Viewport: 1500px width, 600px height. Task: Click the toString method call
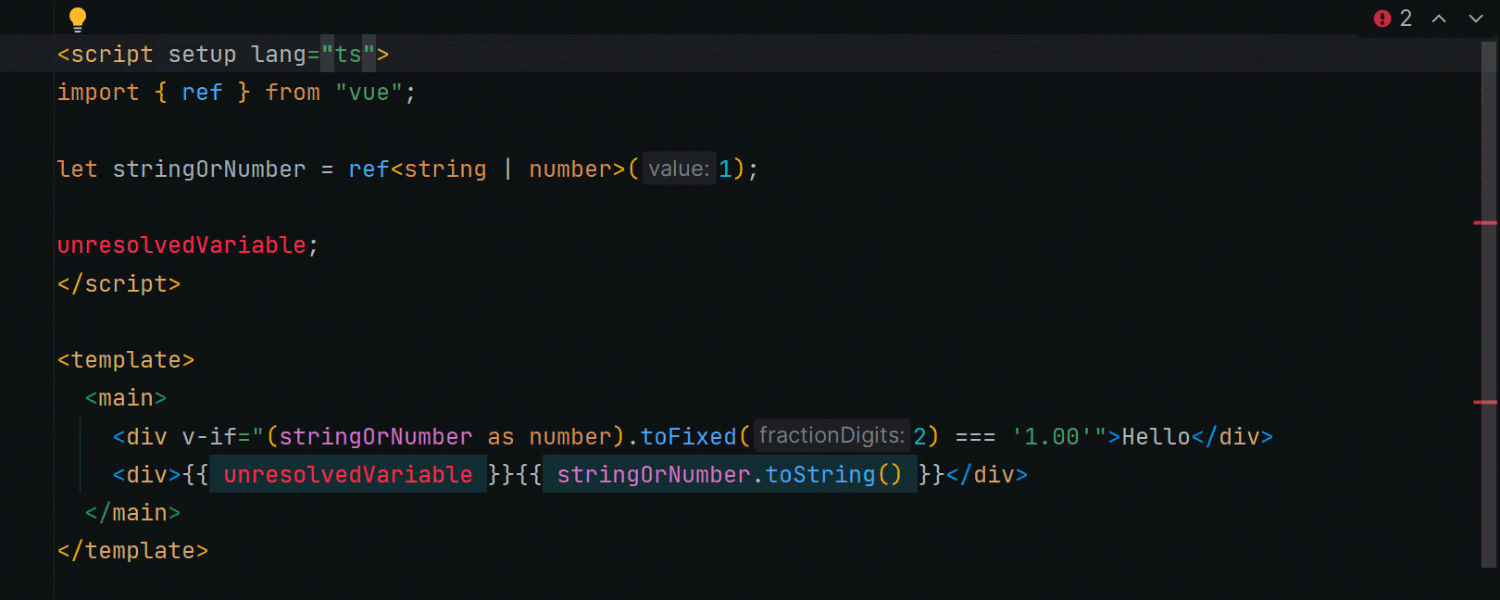click(820, 474)
